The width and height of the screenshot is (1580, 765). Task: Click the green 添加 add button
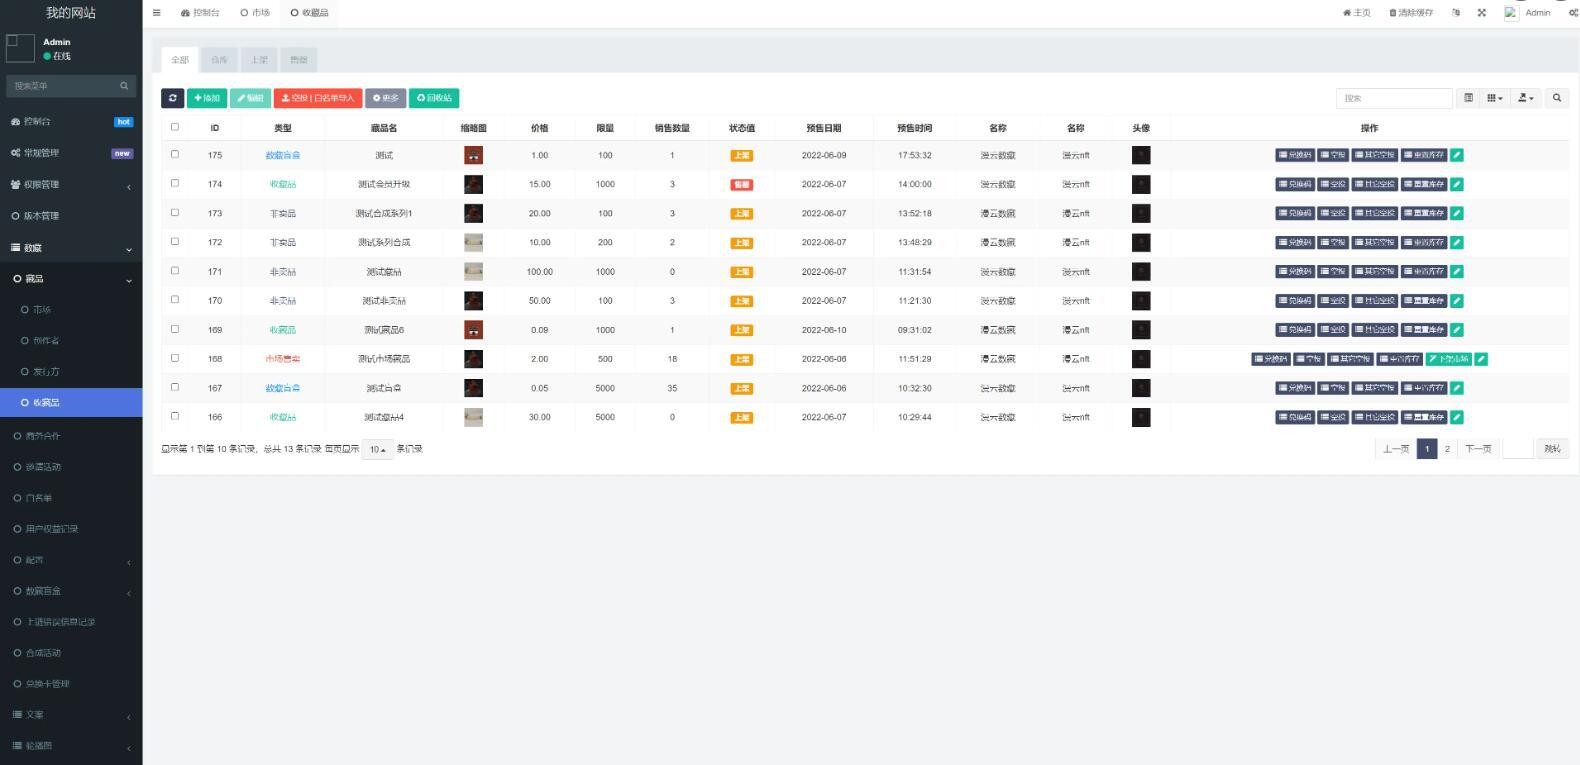point(207,98)
